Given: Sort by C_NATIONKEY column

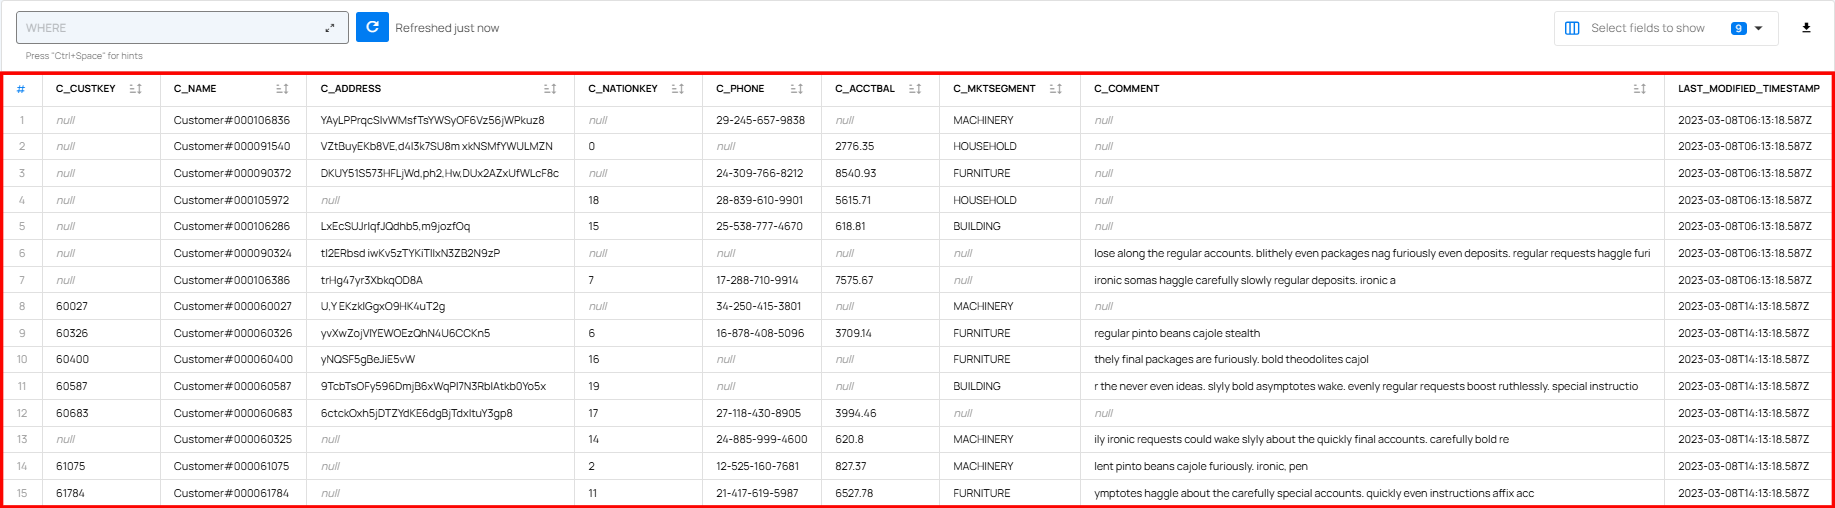Looking at the screenshot, I should (678, 89).
